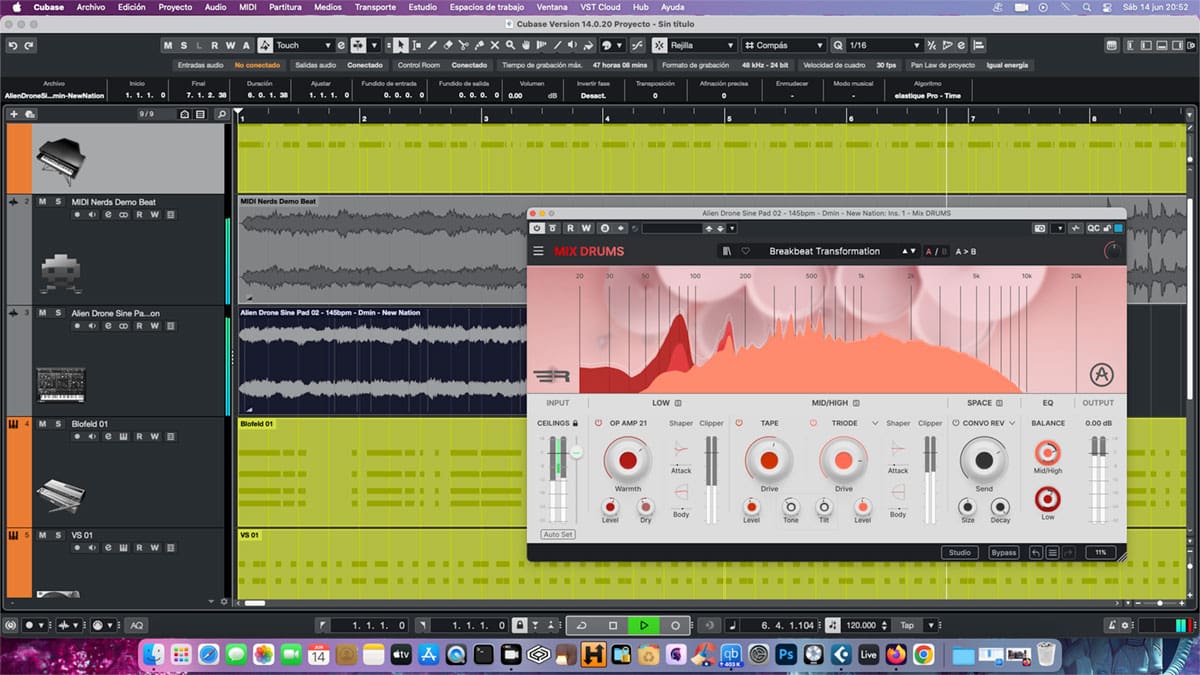The width and height of the screenshot is (1200, 675).
Task: Open Firefox from the Dock
Action: point(896,655)
